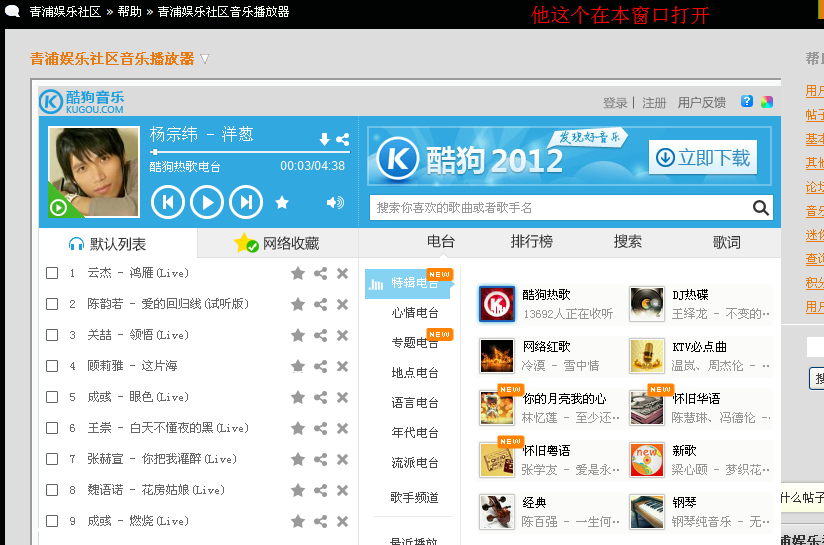Click the song search input field
The image size is (824, 545).
pos(561,208)
